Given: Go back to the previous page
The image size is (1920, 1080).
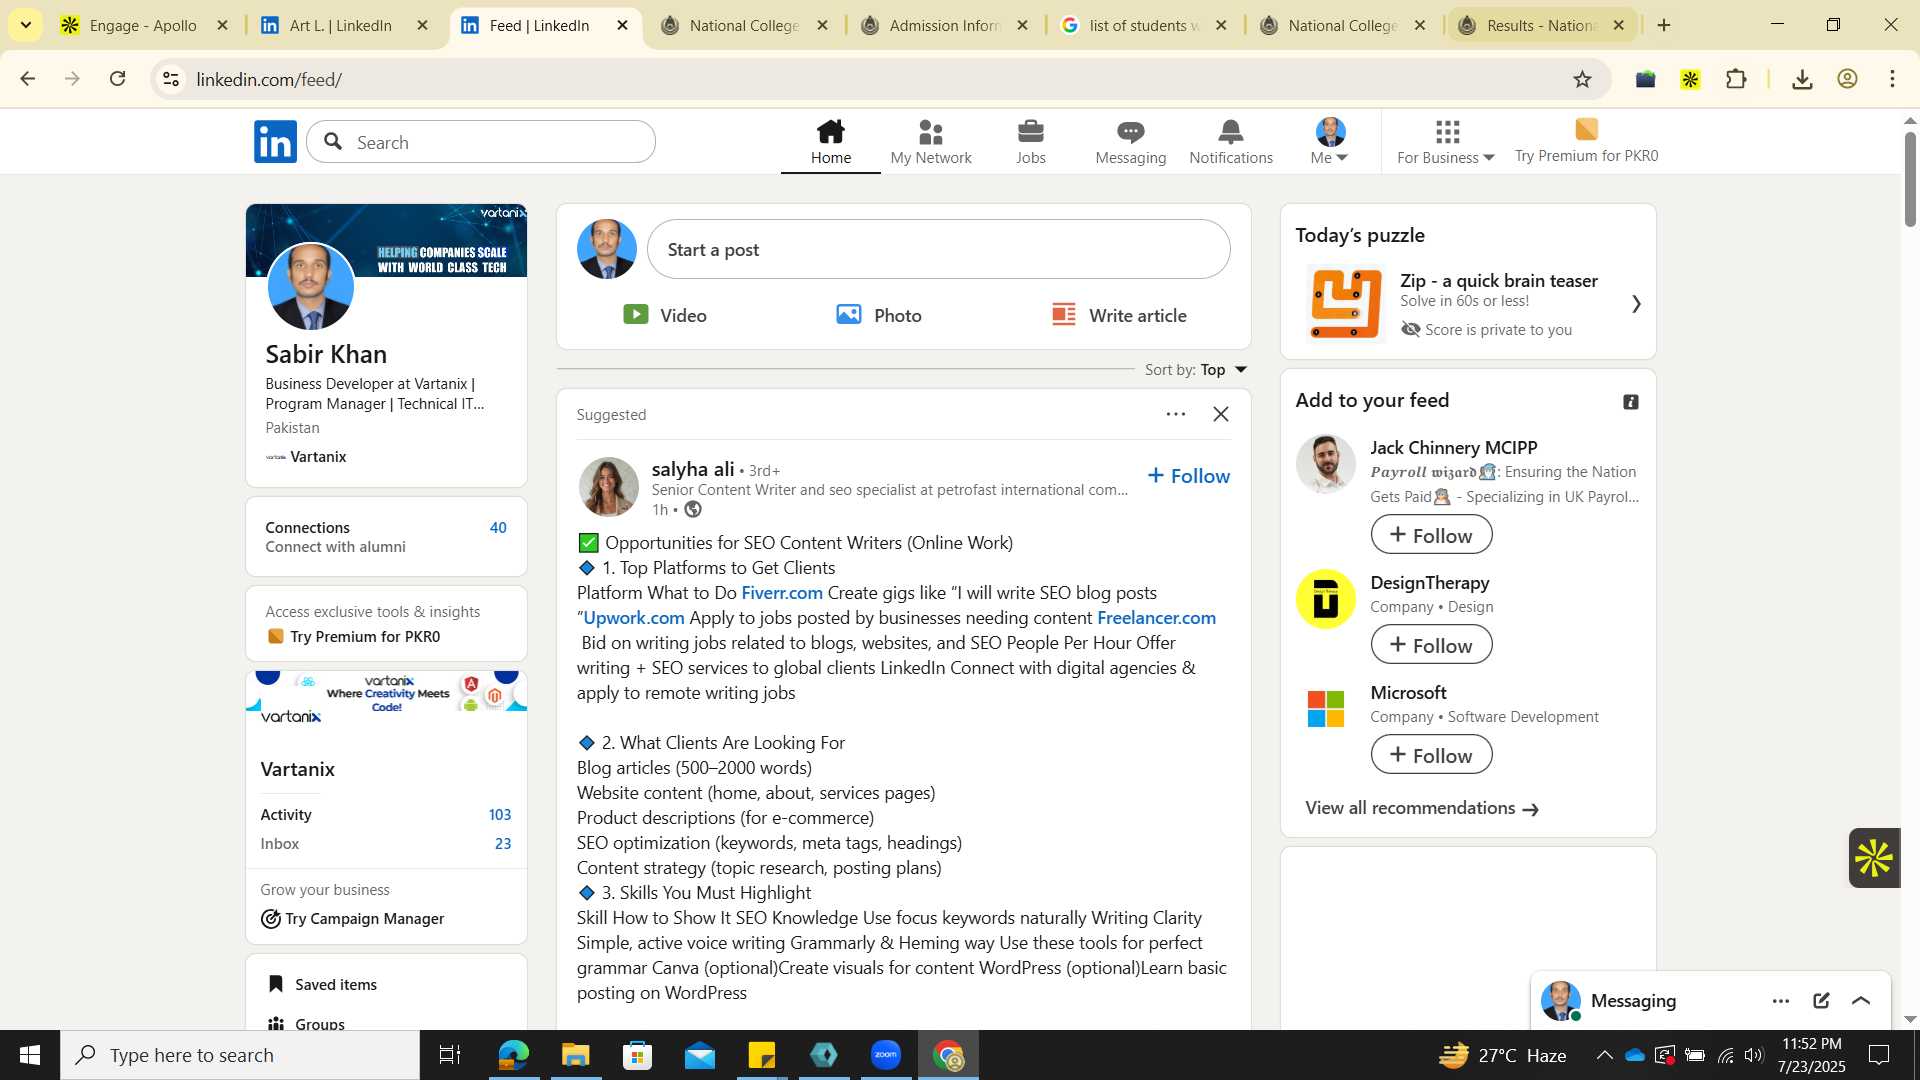Looking at the screenshot, I should [27, 79].
